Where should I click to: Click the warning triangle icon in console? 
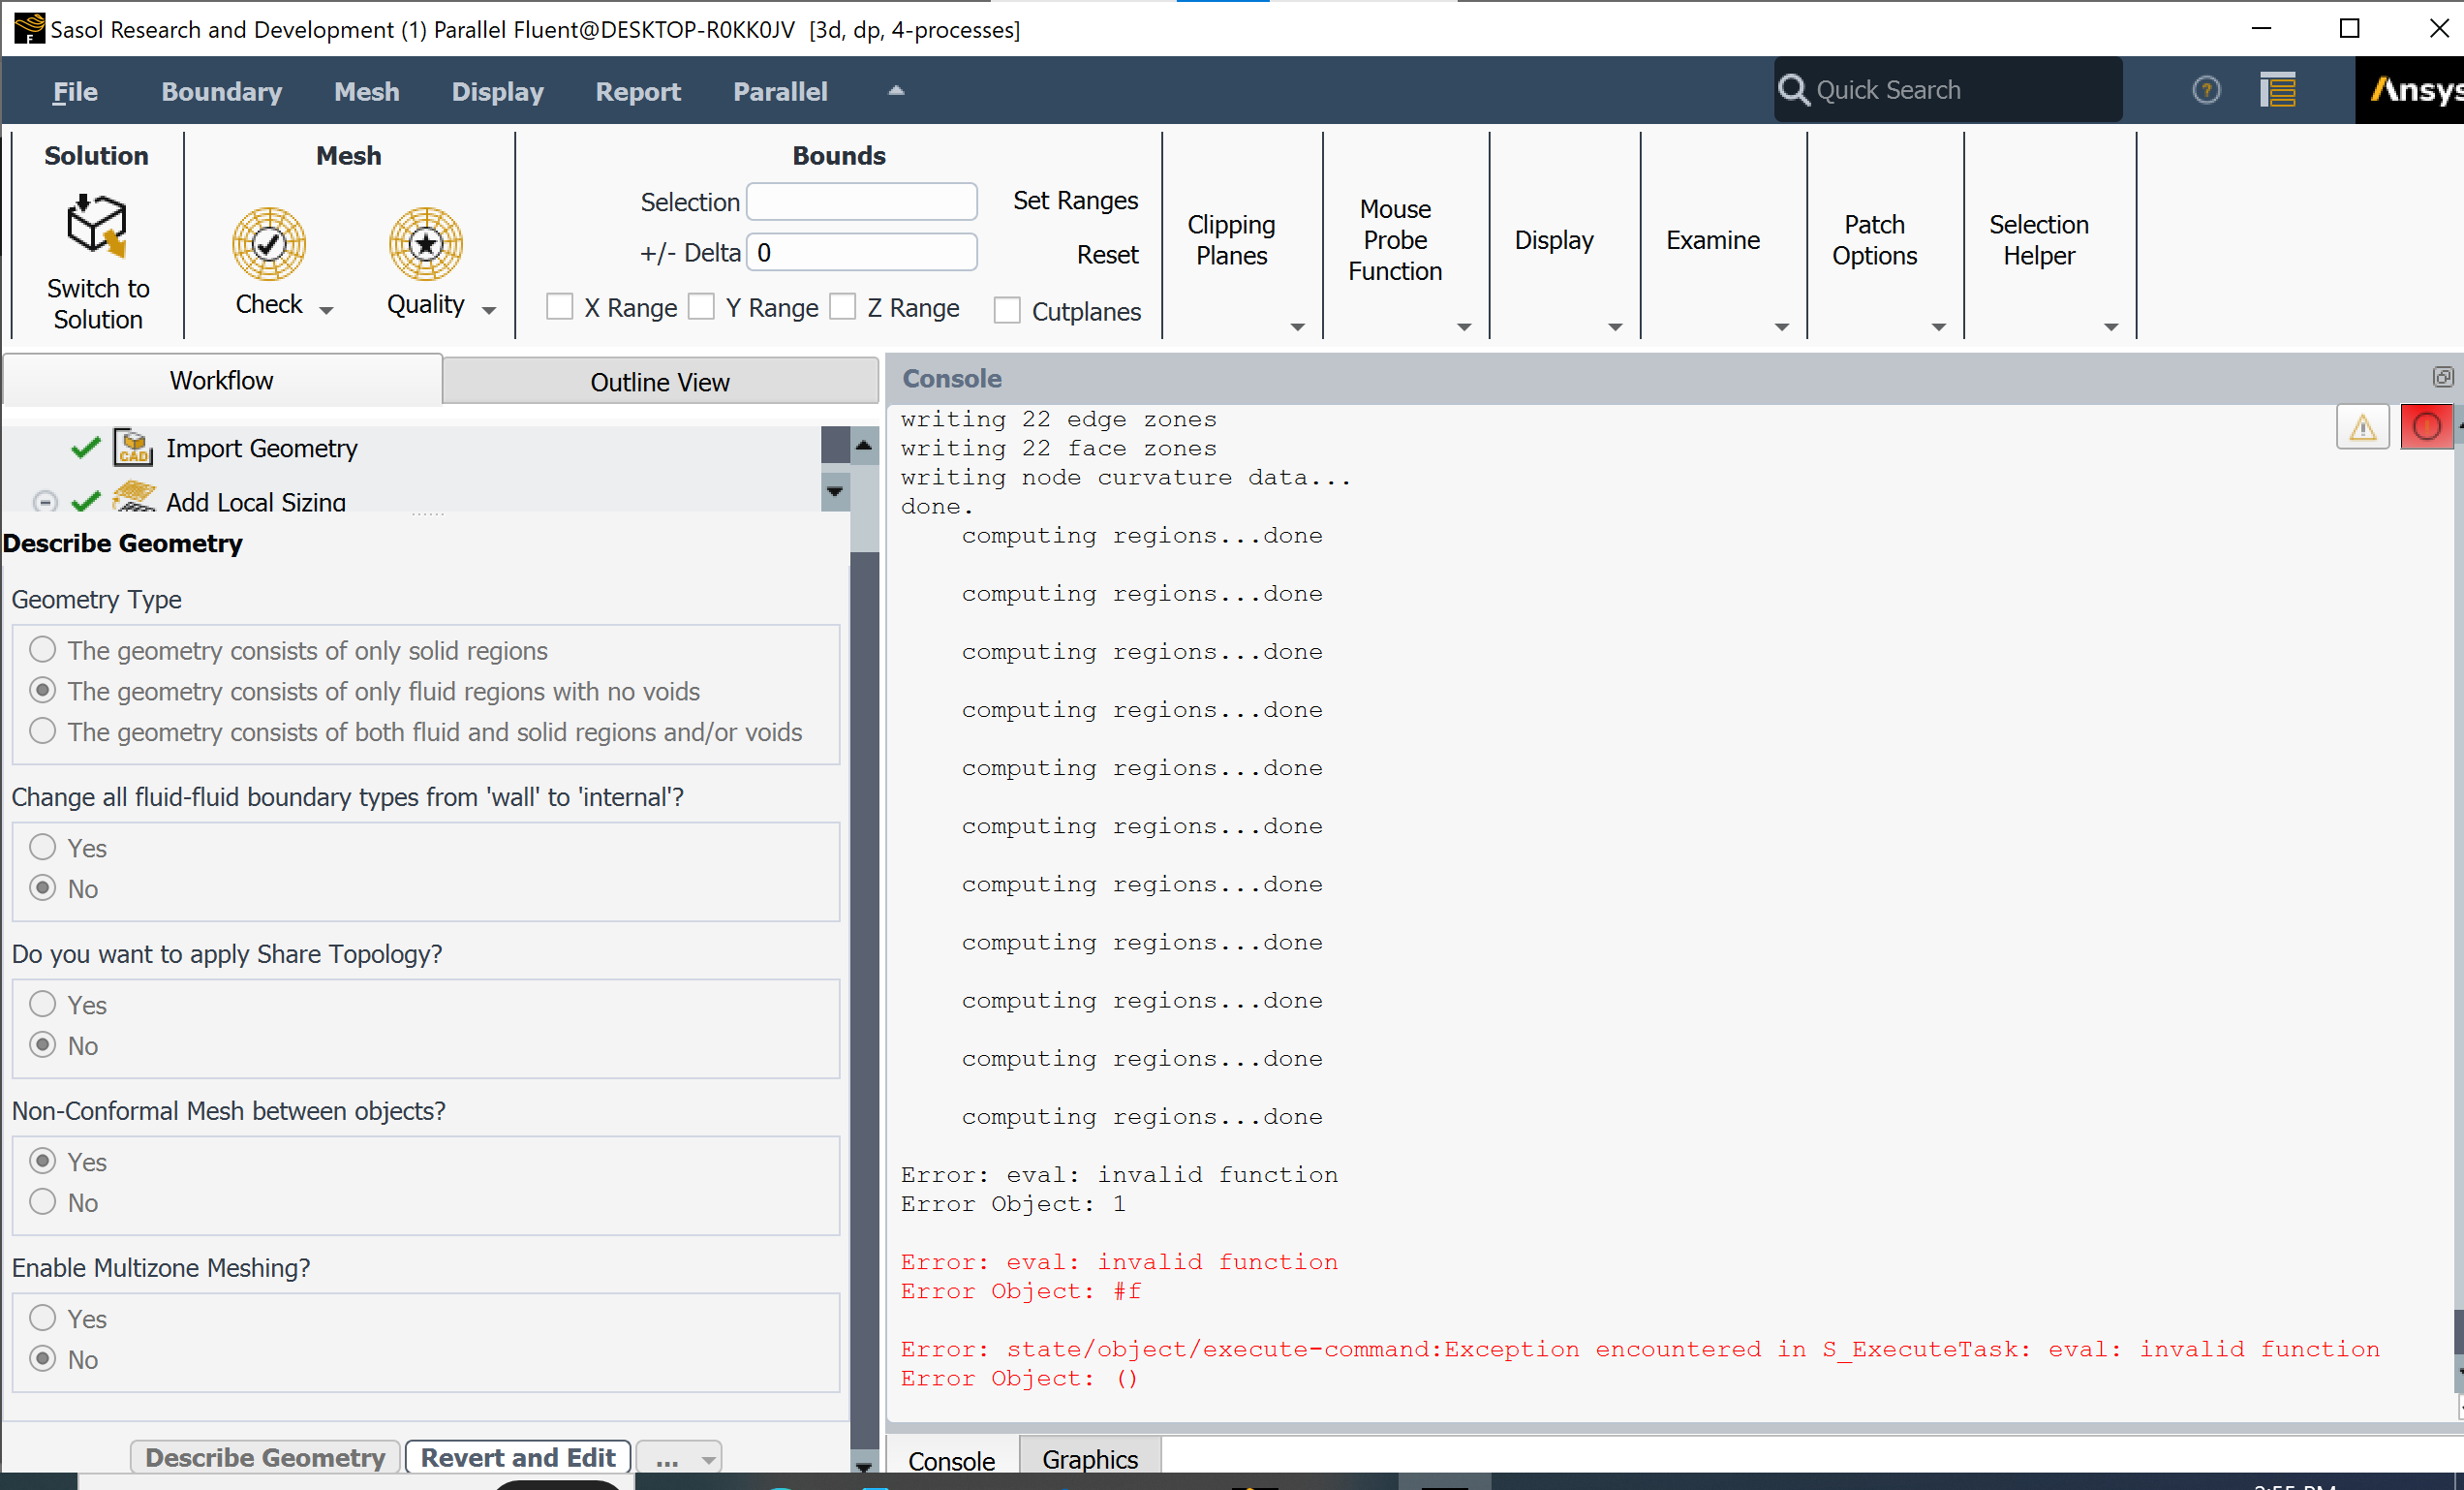tap(2362, 427)
